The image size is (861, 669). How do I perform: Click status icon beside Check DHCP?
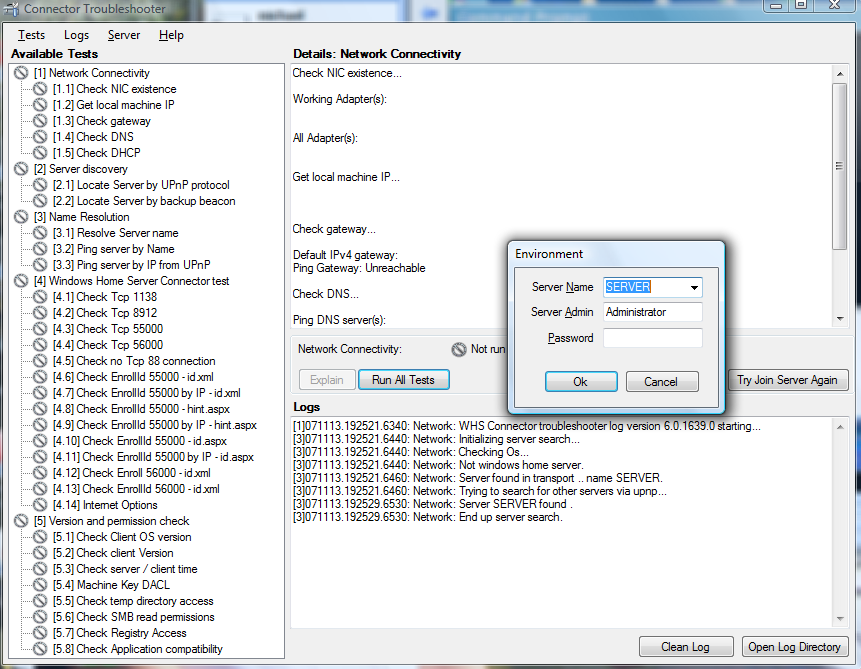[40, 153]
